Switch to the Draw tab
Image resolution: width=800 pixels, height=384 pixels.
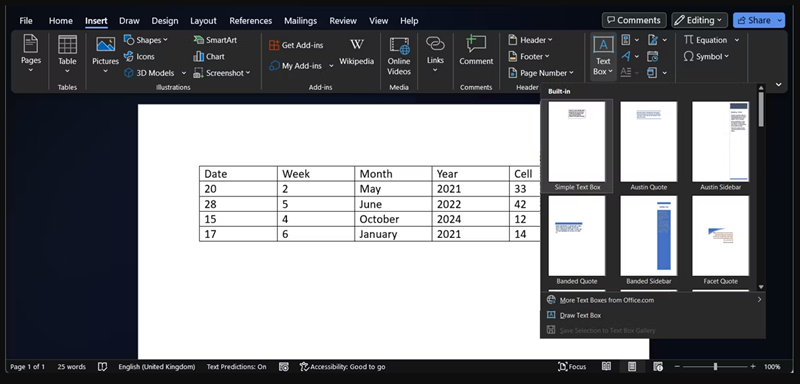tap(129, 21)
